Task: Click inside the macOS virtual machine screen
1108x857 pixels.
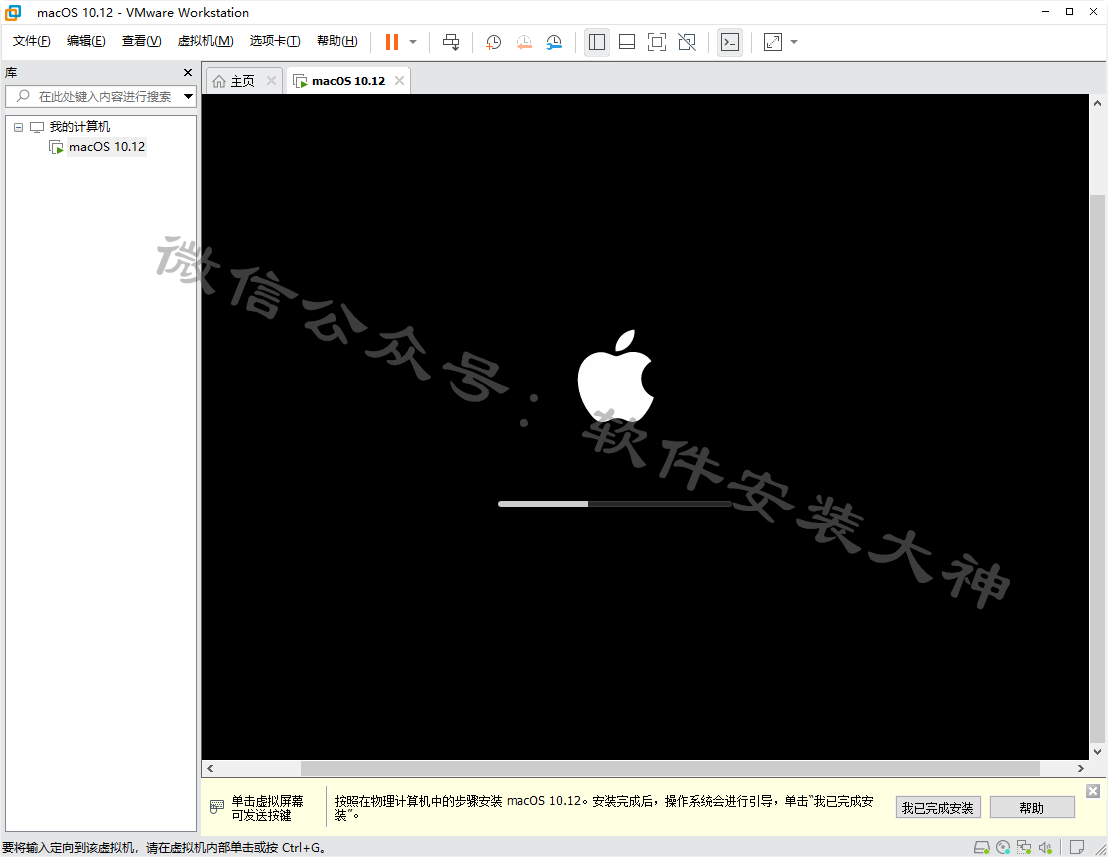Action: coord(645,427)
